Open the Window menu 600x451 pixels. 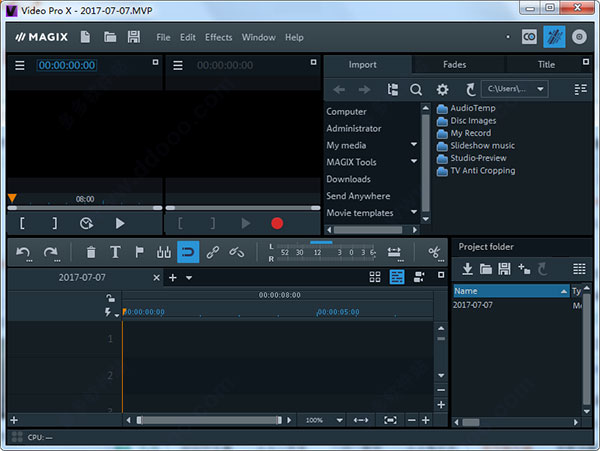[x=259, y=37]
